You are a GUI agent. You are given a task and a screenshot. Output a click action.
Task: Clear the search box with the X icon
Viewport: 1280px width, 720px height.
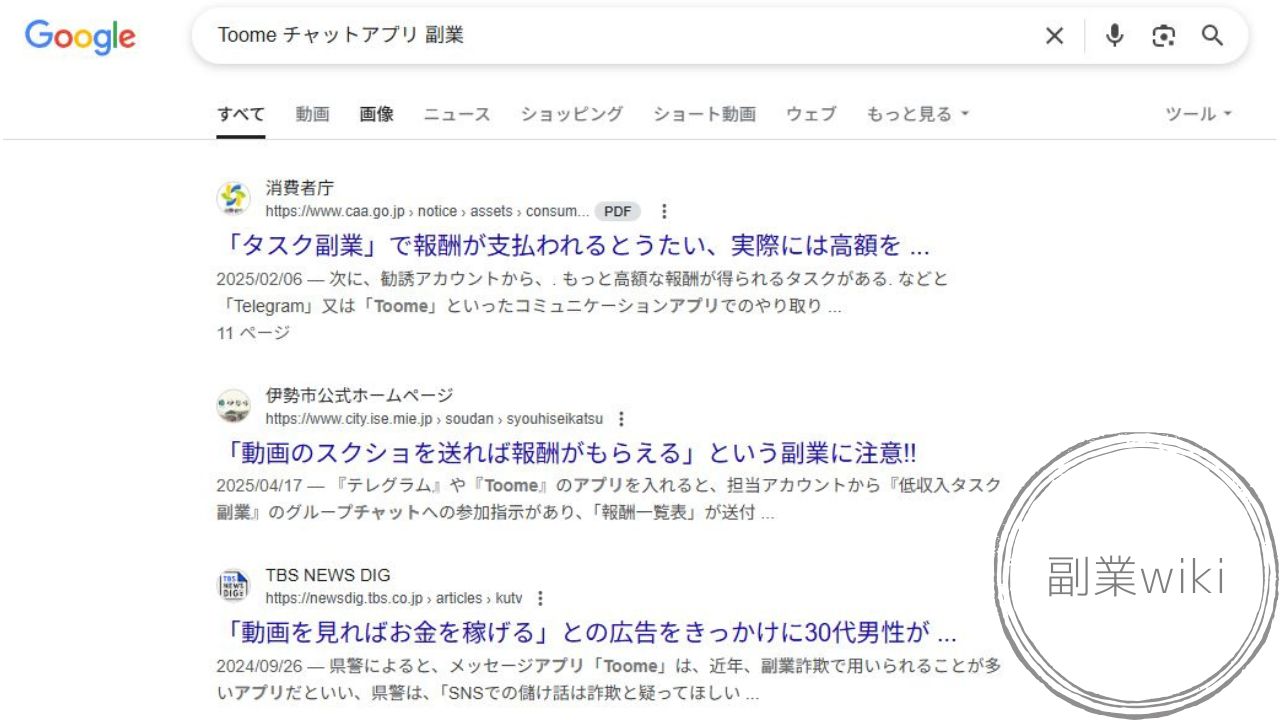click(x=1054, y=36)
